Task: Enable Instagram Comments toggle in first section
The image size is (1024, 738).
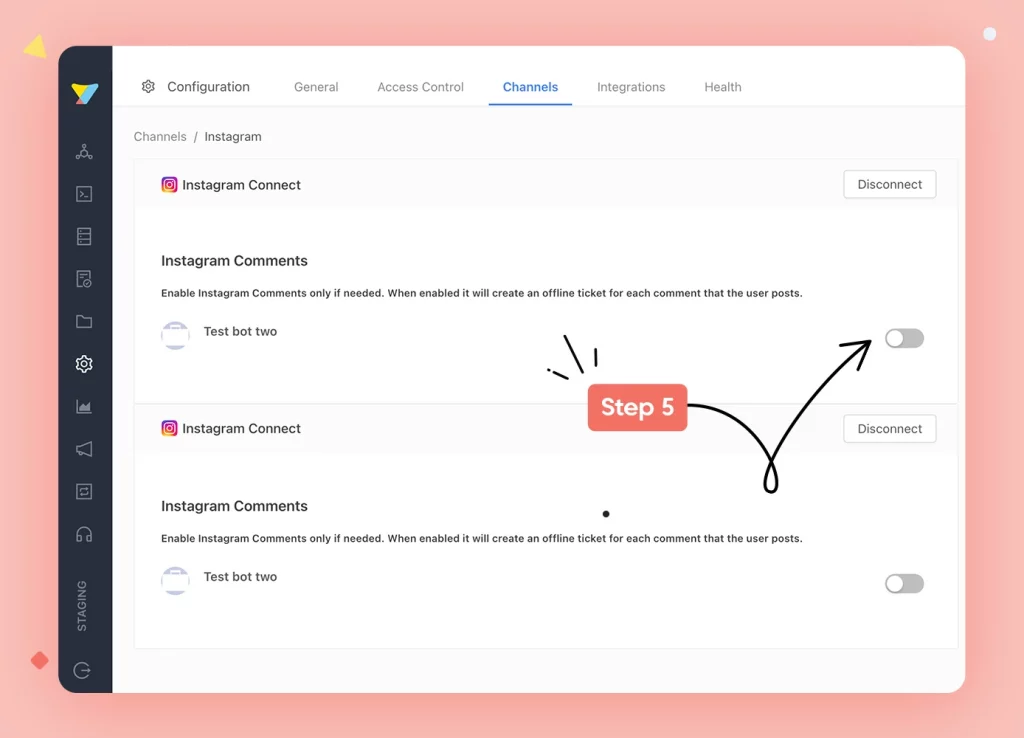Action: [x=904, y=338]
